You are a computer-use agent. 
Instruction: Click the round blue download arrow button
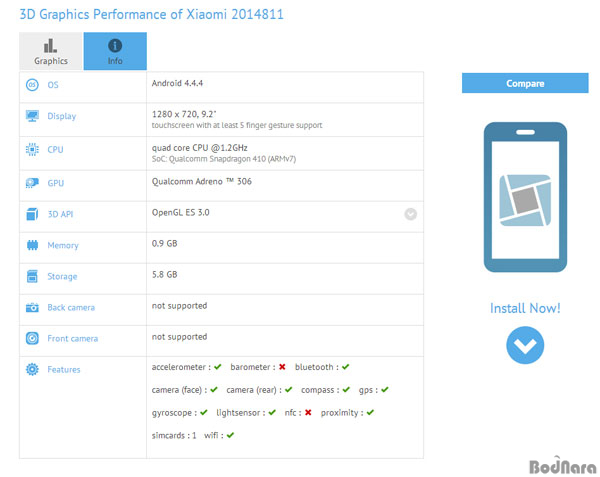coord(525,345)
